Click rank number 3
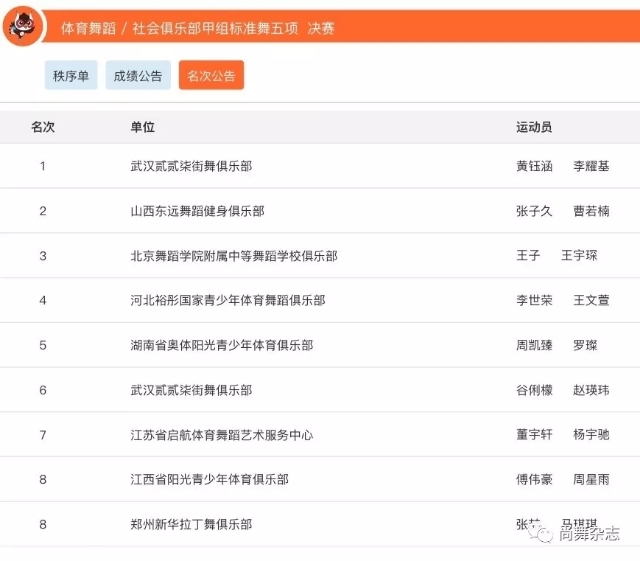This screenshot has width=640, height=561. (x=43, y=256)
